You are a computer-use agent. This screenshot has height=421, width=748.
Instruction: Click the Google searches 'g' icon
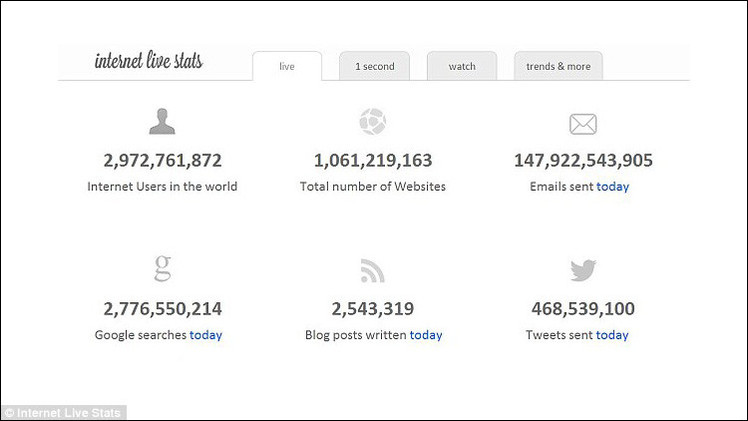click(162, 268)
